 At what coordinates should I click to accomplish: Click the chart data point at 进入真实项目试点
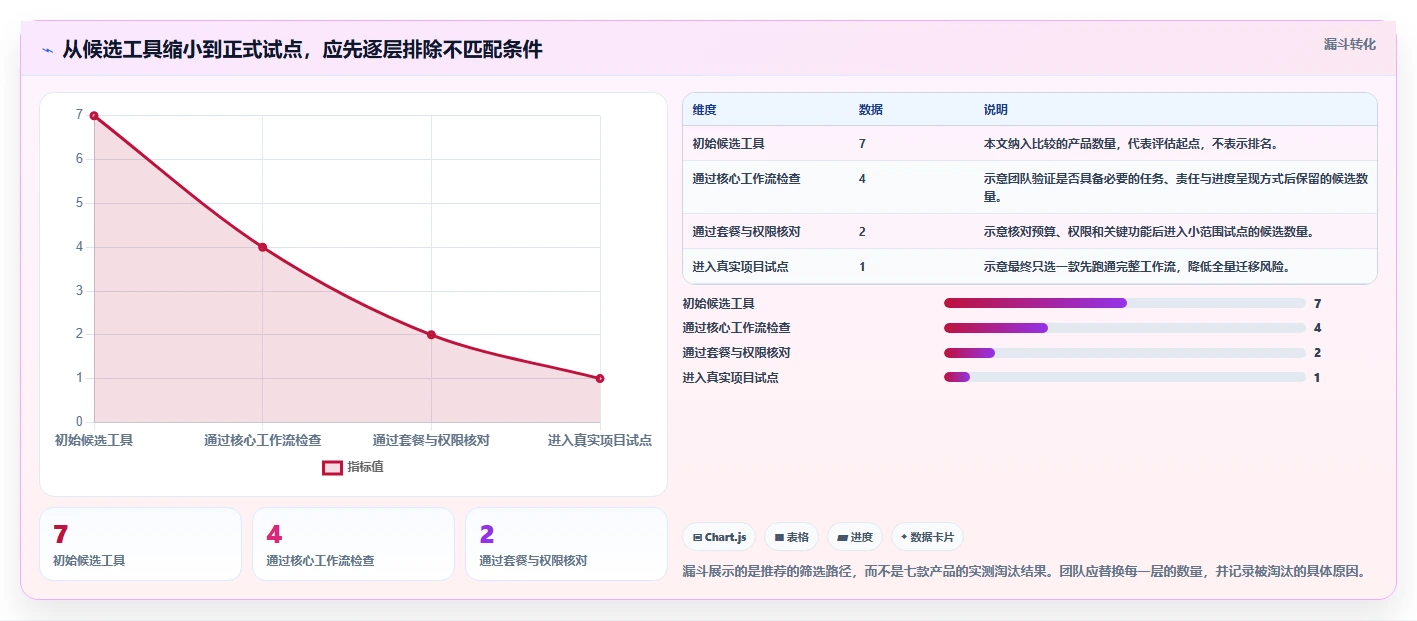600,378
